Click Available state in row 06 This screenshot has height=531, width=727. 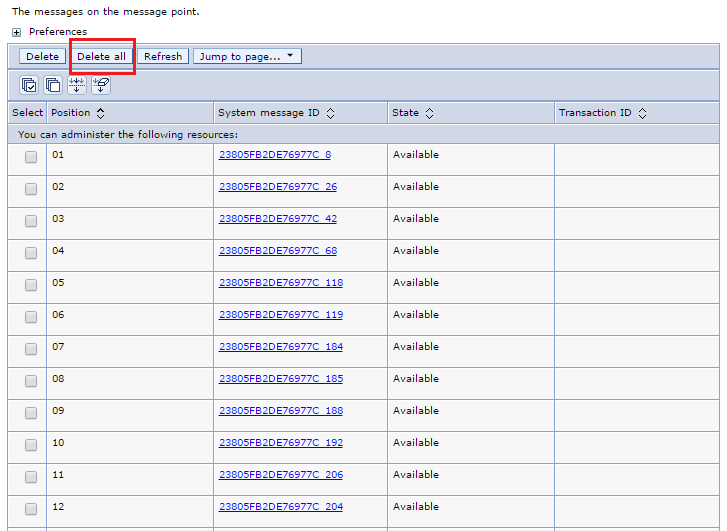coord(416,315)
